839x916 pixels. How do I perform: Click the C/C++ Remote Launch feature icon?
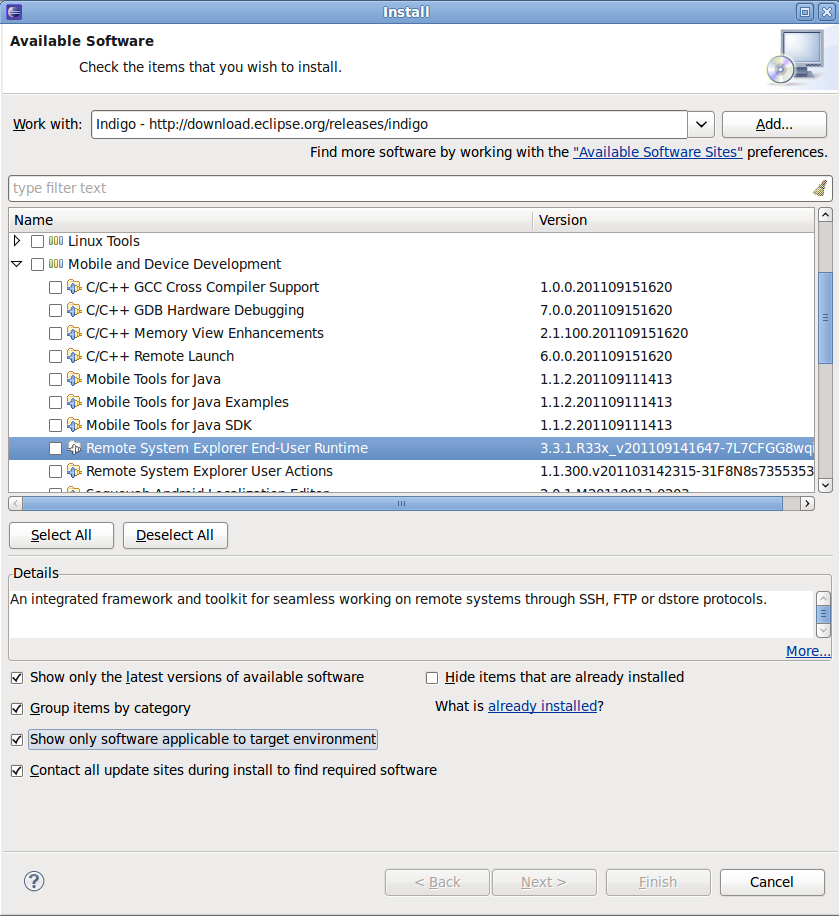pyautogui.click(x=74, y=356)
